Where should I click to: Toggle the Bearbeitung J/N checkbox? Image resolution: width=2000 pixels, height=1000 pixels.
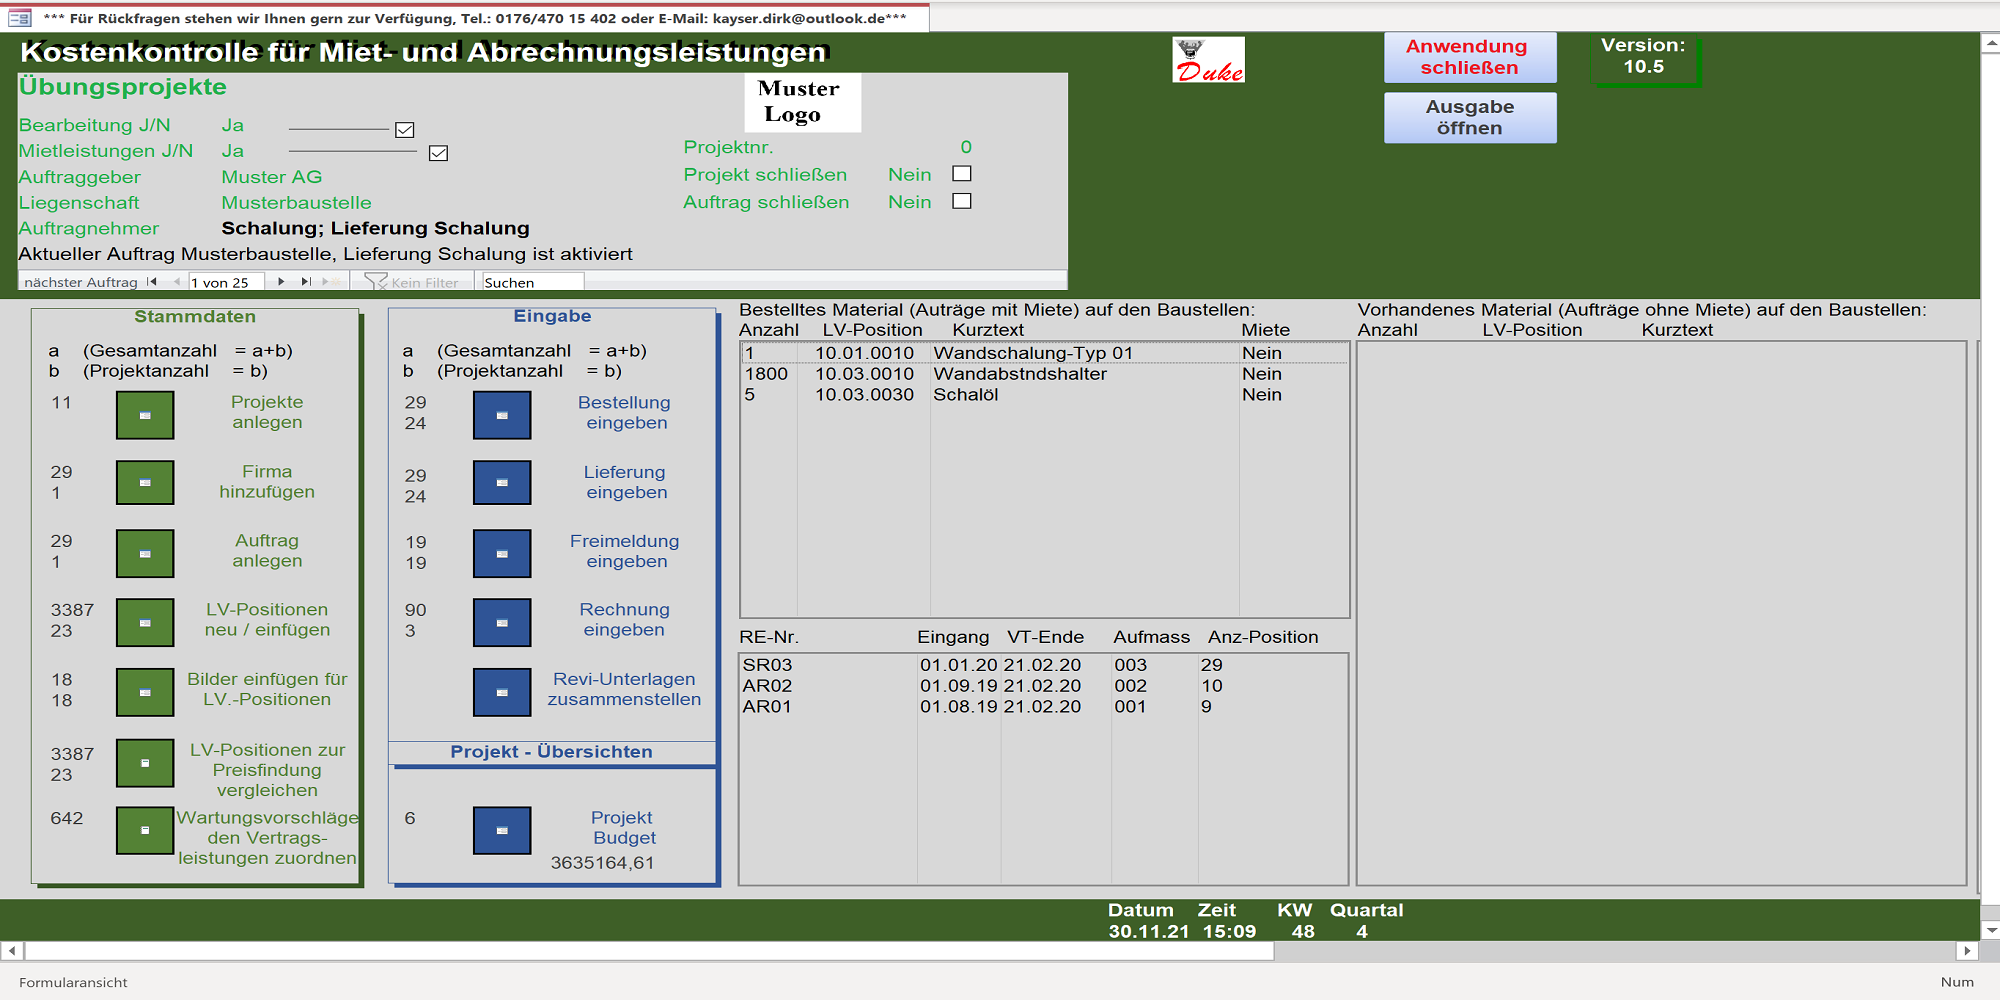(x=405, y=130)
